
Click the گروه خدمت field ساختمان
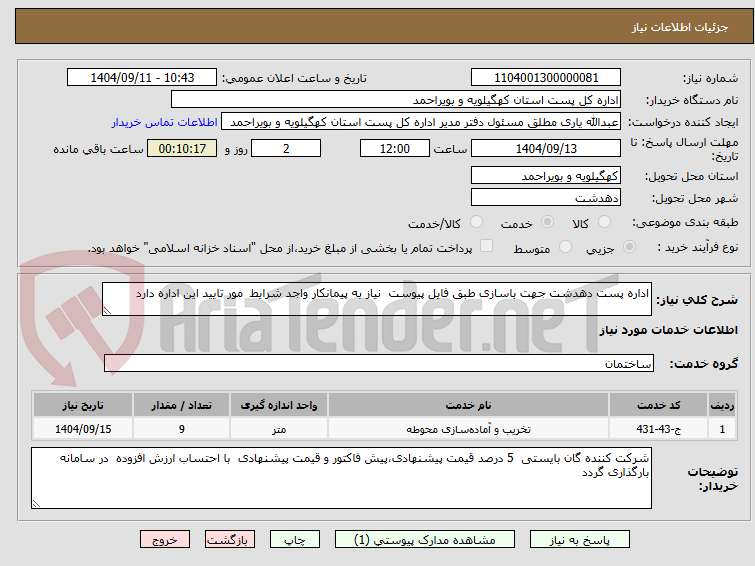click(x=379, y=363)
